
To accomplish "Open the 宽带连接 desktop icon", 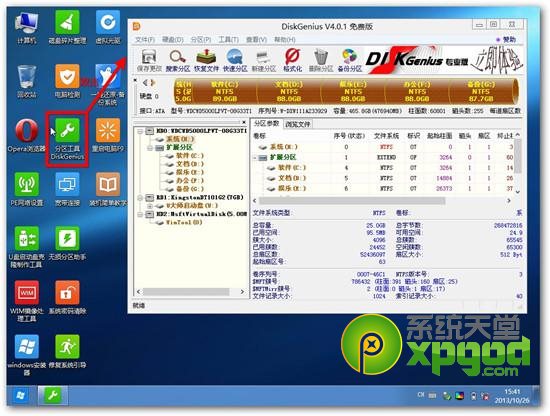I will coord(67,189).
